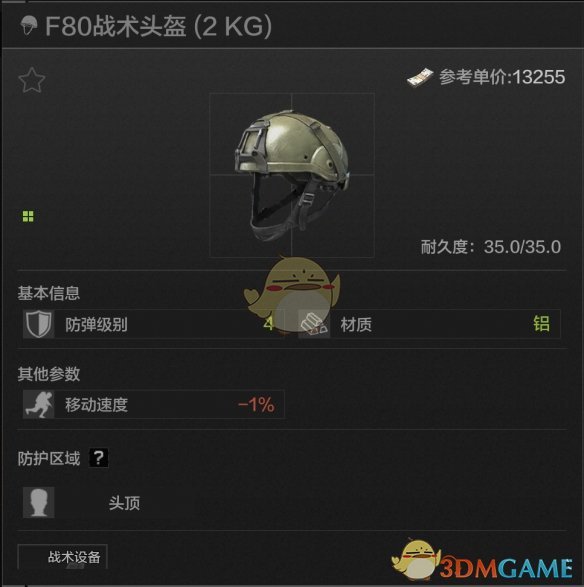584x587 pixels.
Task: Click the 移动速度 -1% row
Action: pyautogui.click(x=153, y=404)
